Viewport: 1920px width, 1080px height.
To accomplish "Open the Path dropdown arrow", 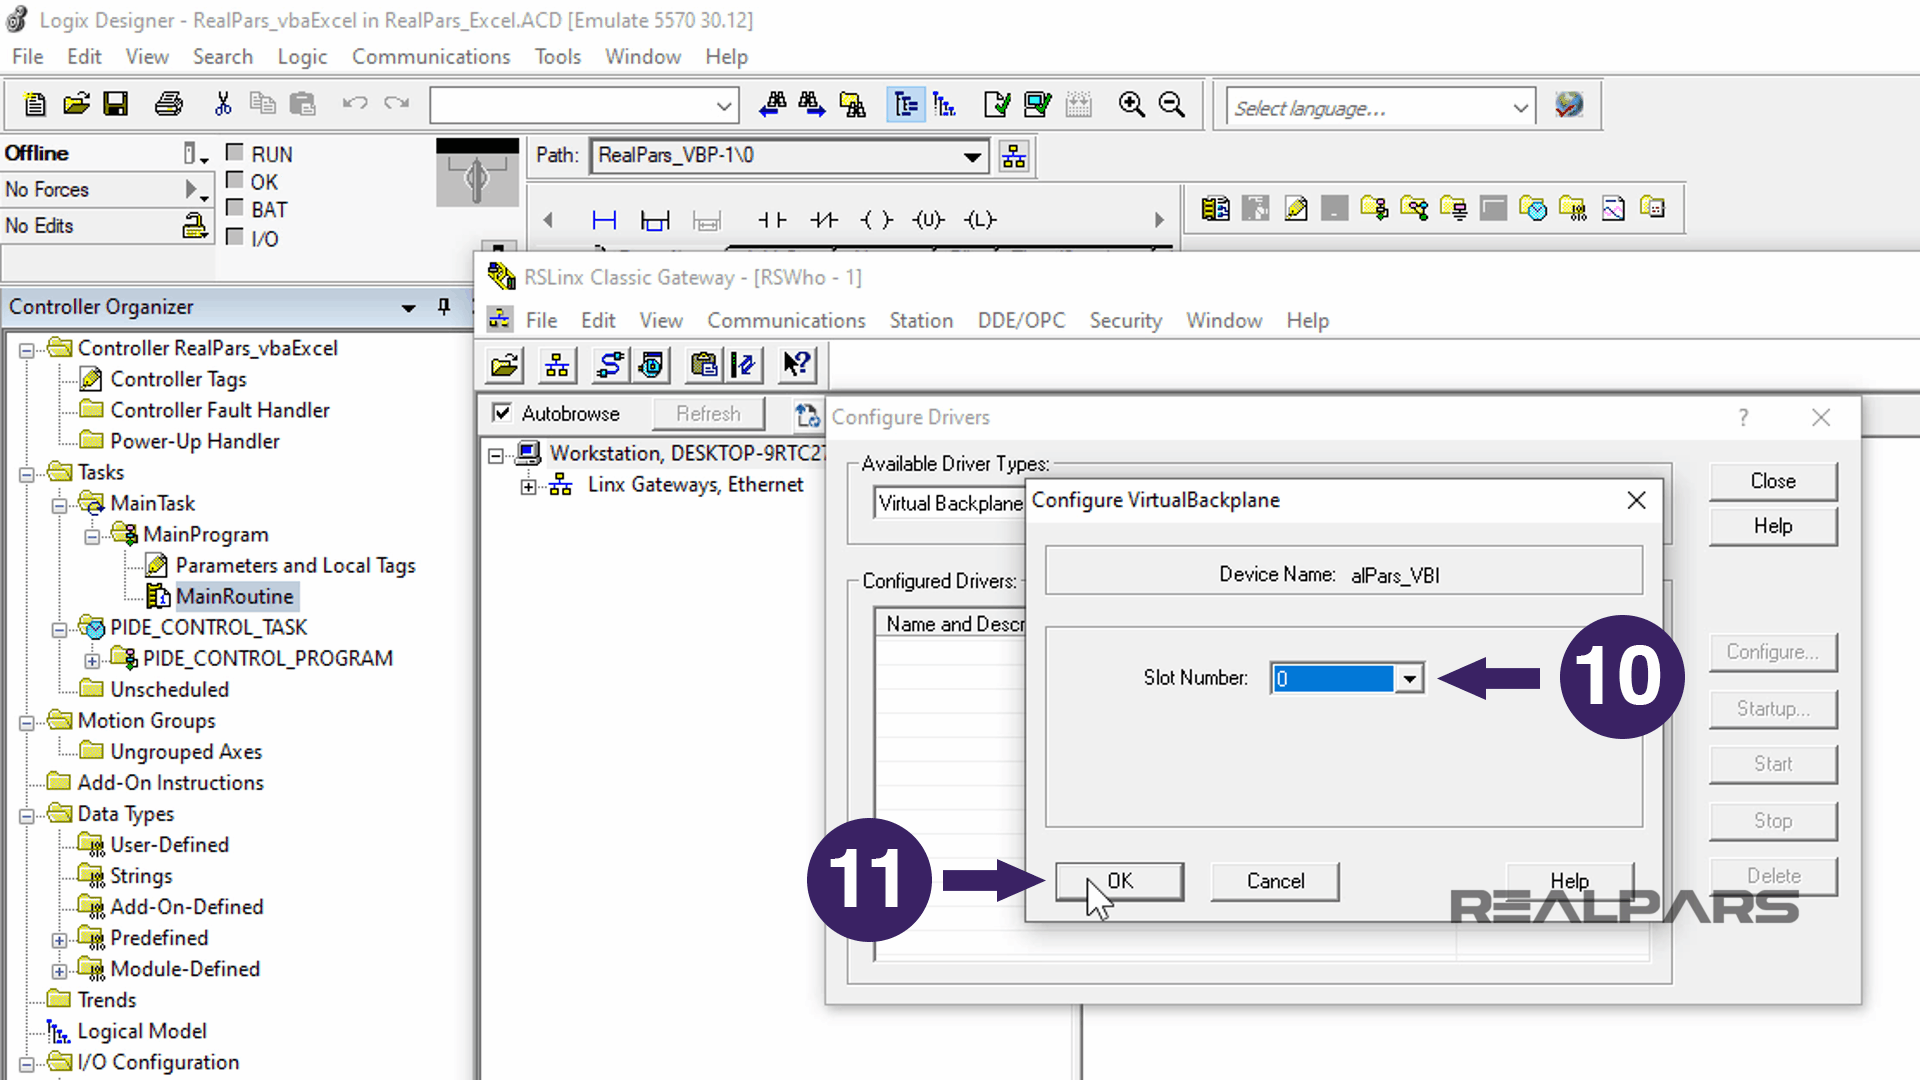I will [971, 157].
